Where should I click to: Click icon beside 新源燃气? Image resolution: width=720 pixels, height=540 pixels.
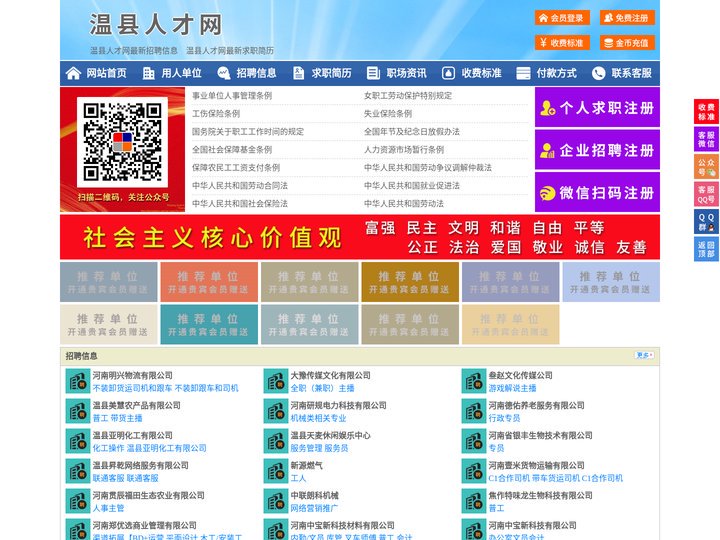pyautogui.click(x=276, y=471)
